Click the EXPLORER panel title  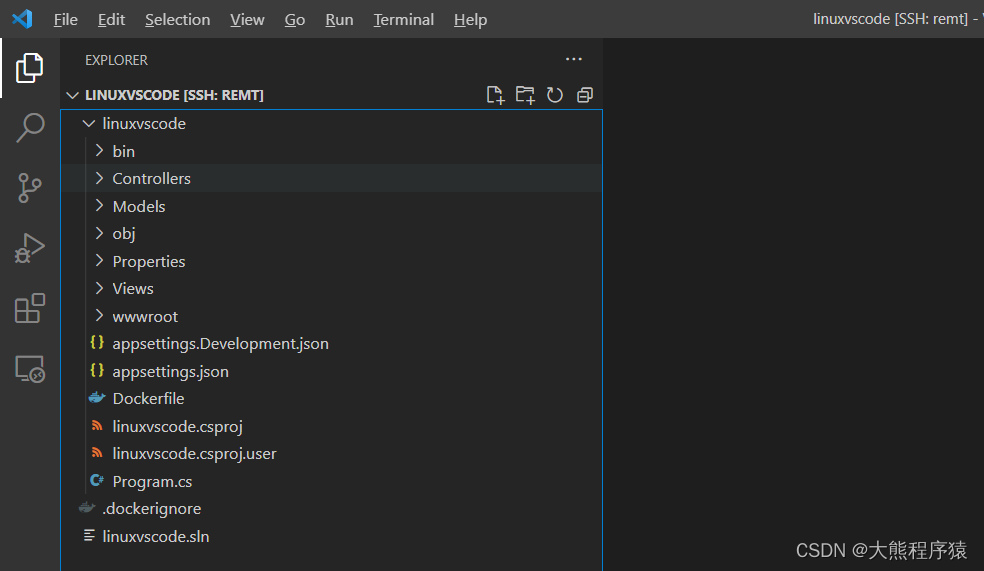(117, 60)
